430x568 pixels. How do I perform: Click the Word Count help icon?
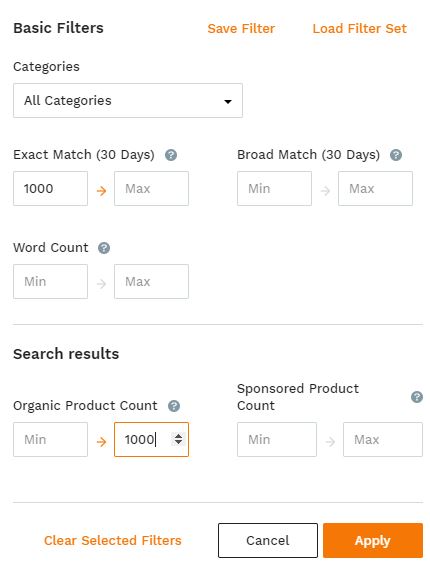point(104,248)
